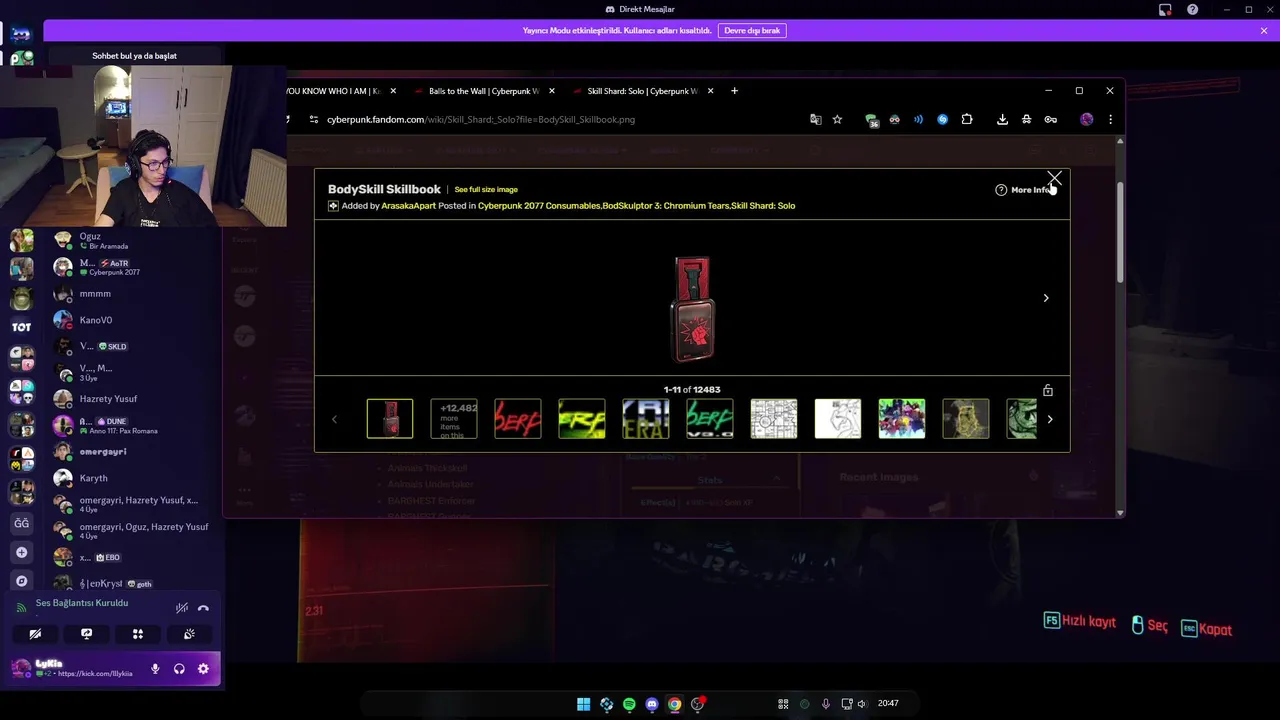This screenshot has width=1280, height=720.
Task: Switch to 'Skill Shard: Solo' browser tab
Action: click(x=642, y=91)
